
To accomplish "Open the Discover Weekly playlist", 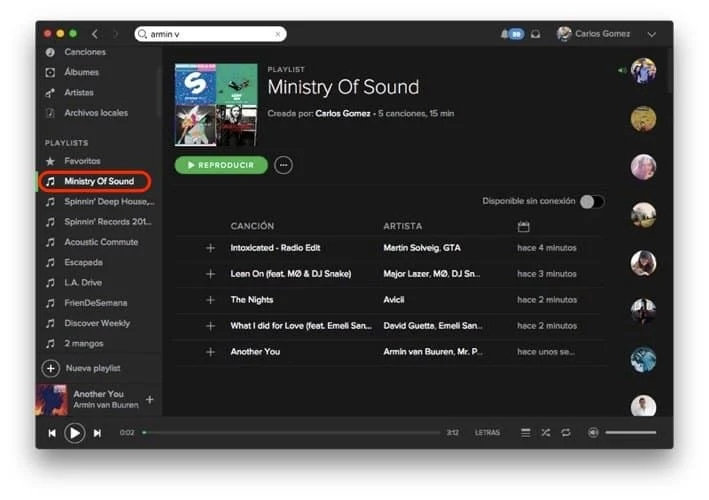I will pyautogui.click(x=97, y=323).
